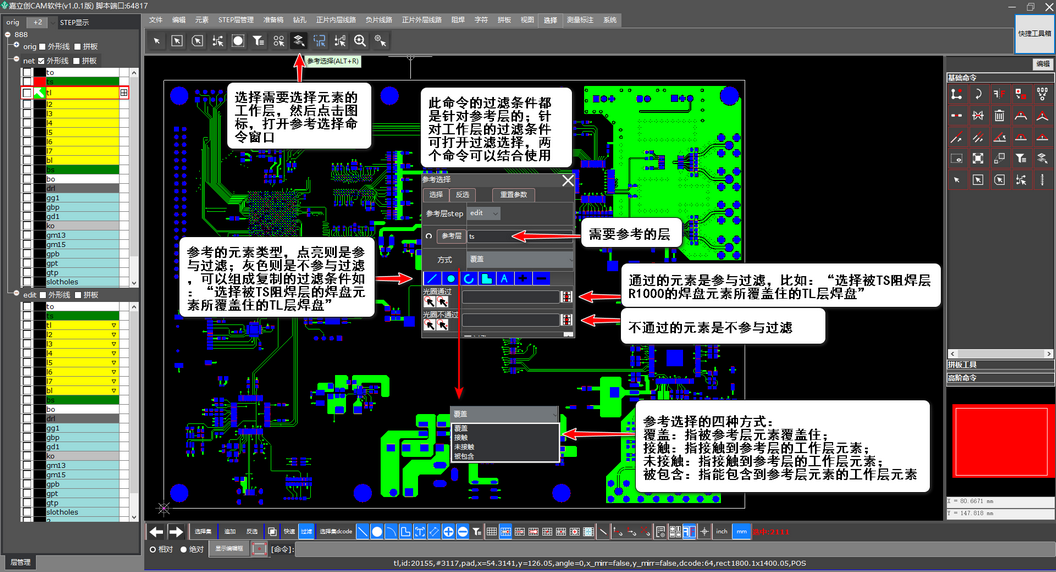Open aperture table beside 光圈不通过 field
Viewport: 1056px width, 572px height.
pos(566,320)
